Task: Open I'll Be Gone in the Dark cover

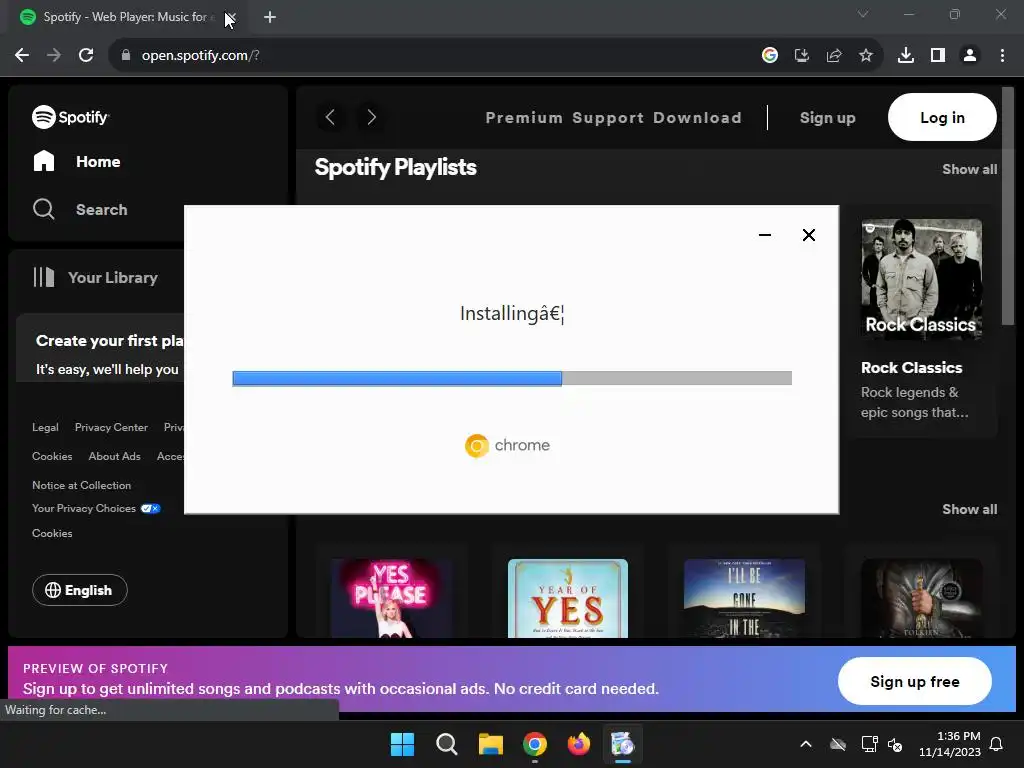Action: pos(744,598)
